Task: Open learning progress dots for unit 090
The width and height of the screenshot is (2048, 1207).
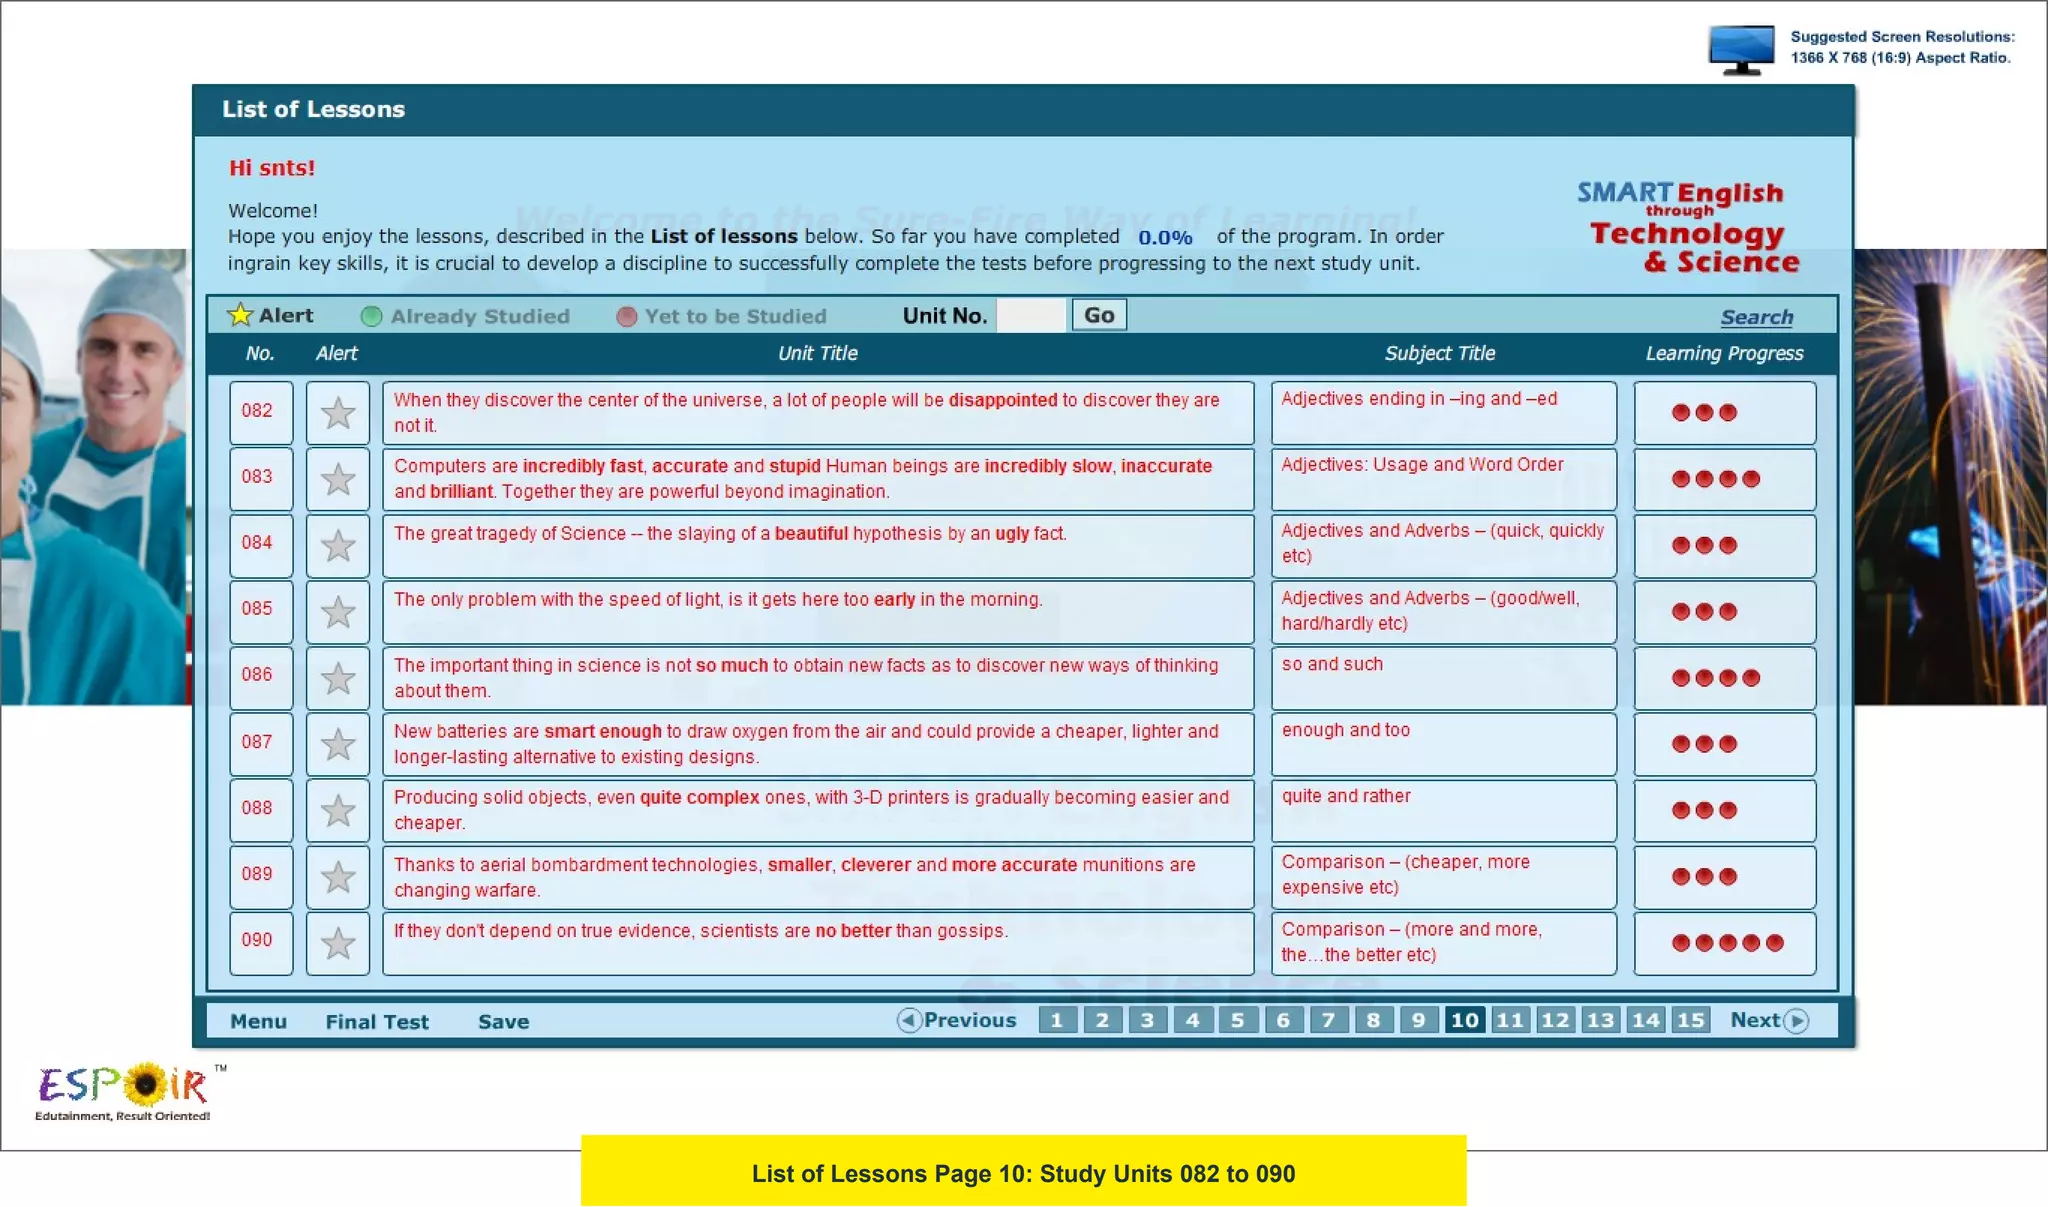Action: 1727,943
